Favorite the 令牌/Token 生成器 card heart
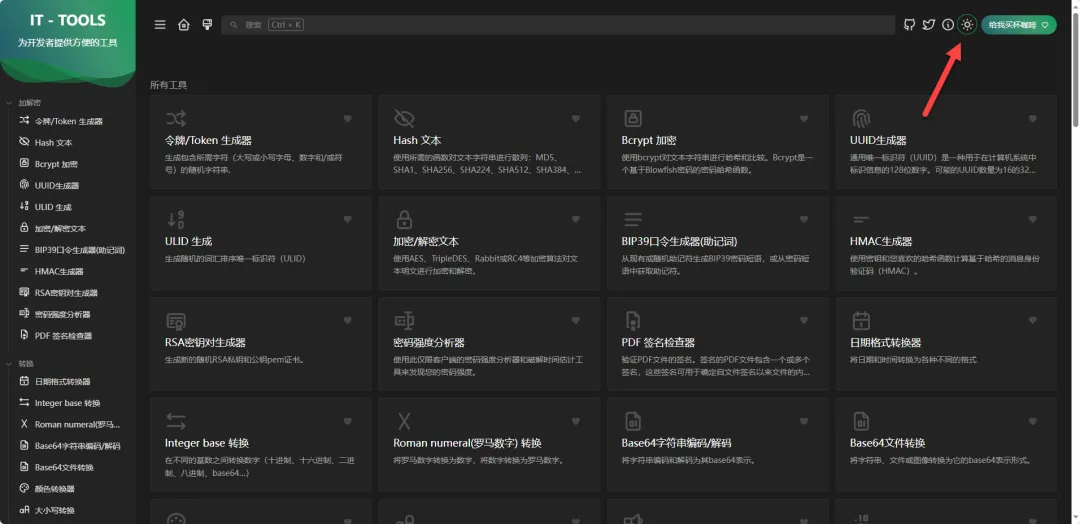The height and width of the screenshot is (524, 1080). pyautogui.click(x=348, y=119)
